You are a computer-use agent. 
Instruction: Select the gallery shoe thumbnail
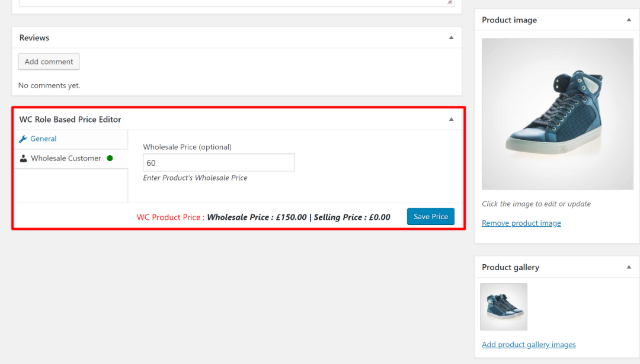pos(504,307)
